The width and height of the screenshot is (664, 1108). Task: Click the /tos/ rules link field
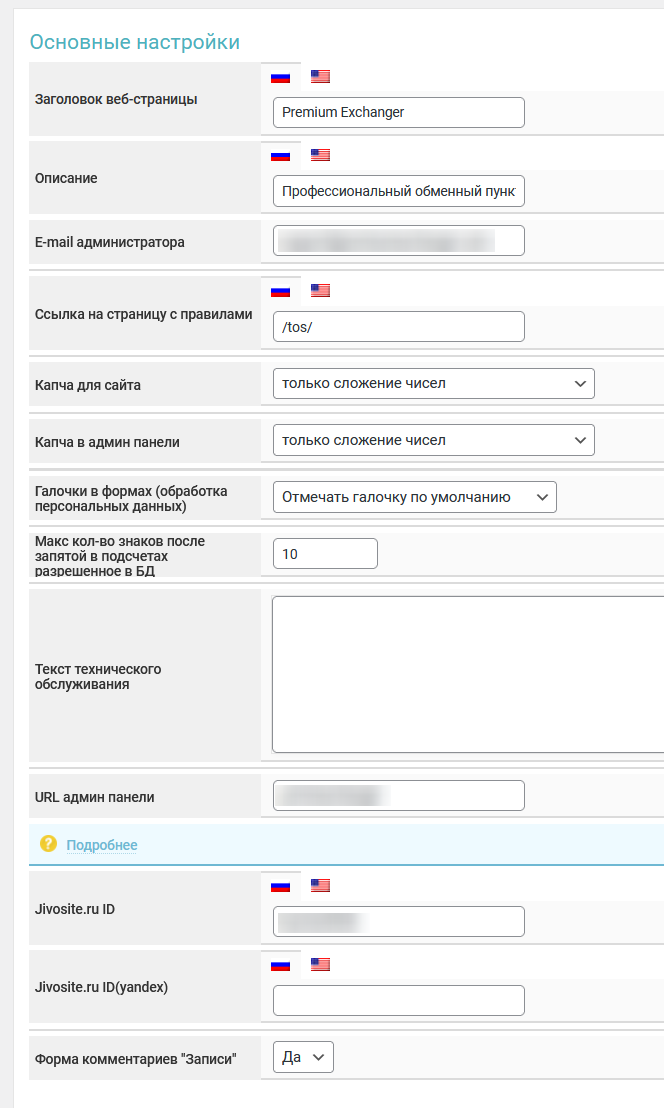(x=398, y=327)
